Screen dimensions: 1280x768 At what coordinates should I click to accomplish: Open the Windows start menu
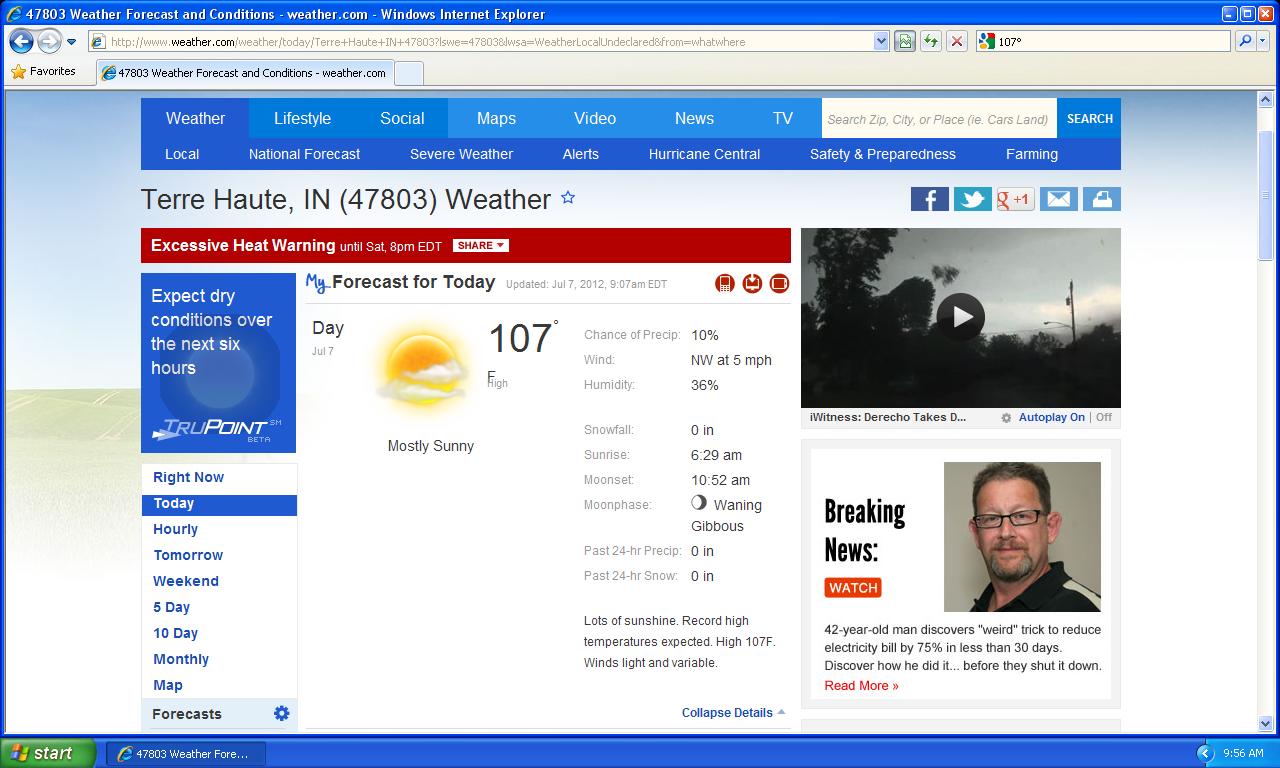point(48,753)
